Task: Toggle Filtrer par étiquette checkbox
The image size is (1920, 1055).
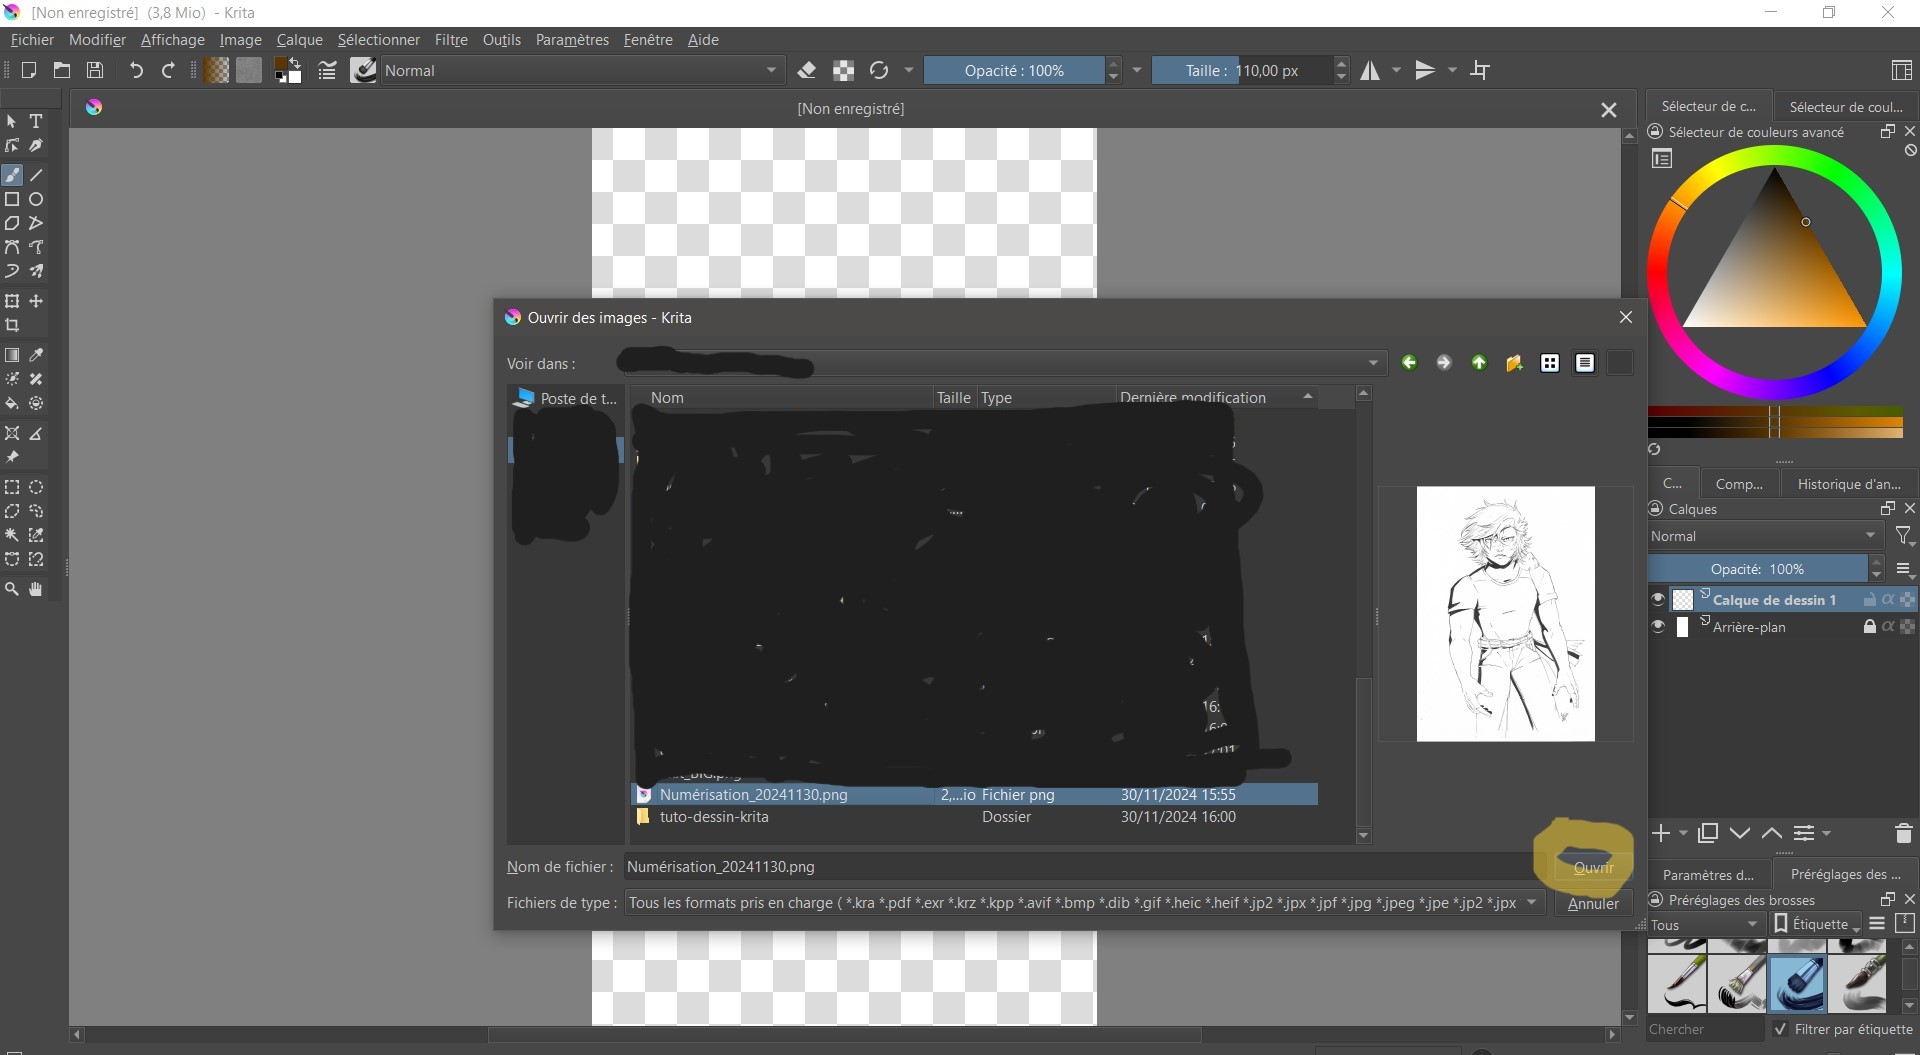Action: (x=1780, y=1029)
